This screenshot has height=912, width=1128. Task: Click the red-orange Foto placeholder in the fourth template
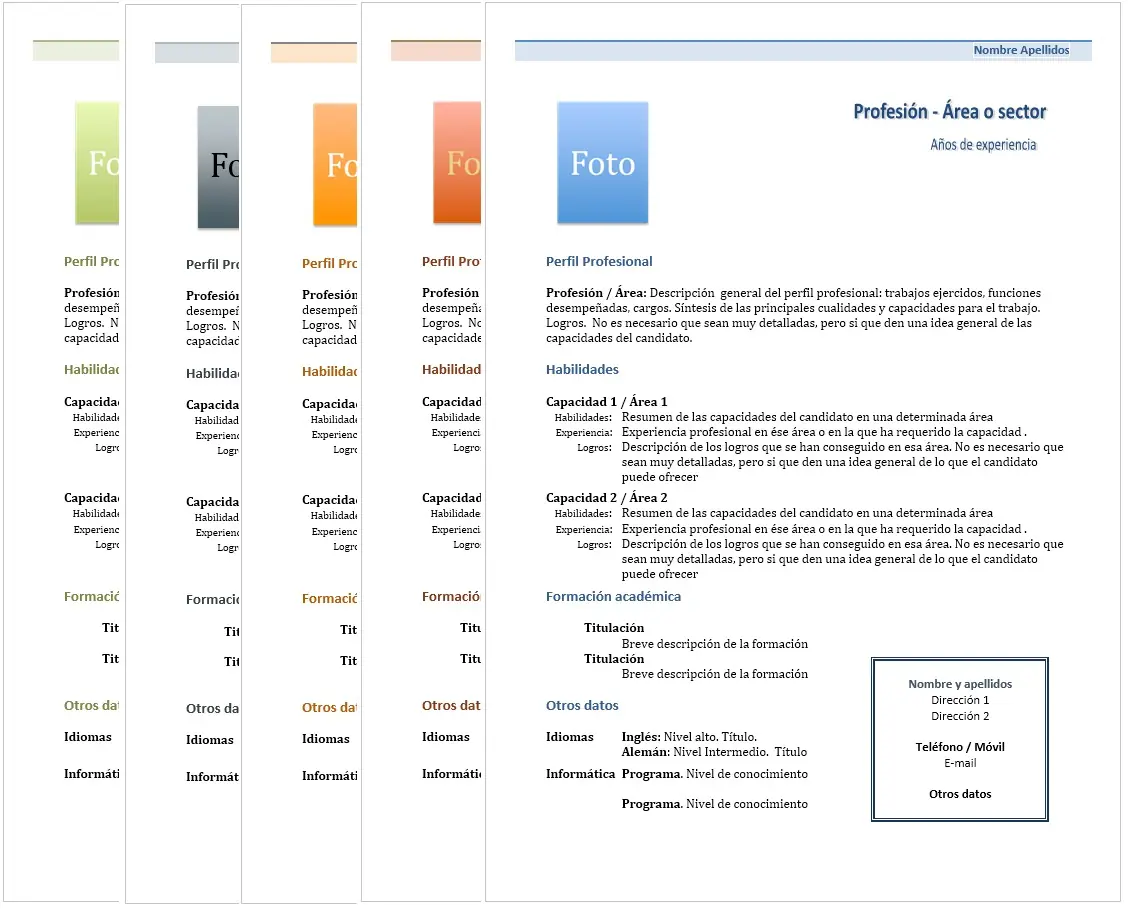[x=457, y=163]
